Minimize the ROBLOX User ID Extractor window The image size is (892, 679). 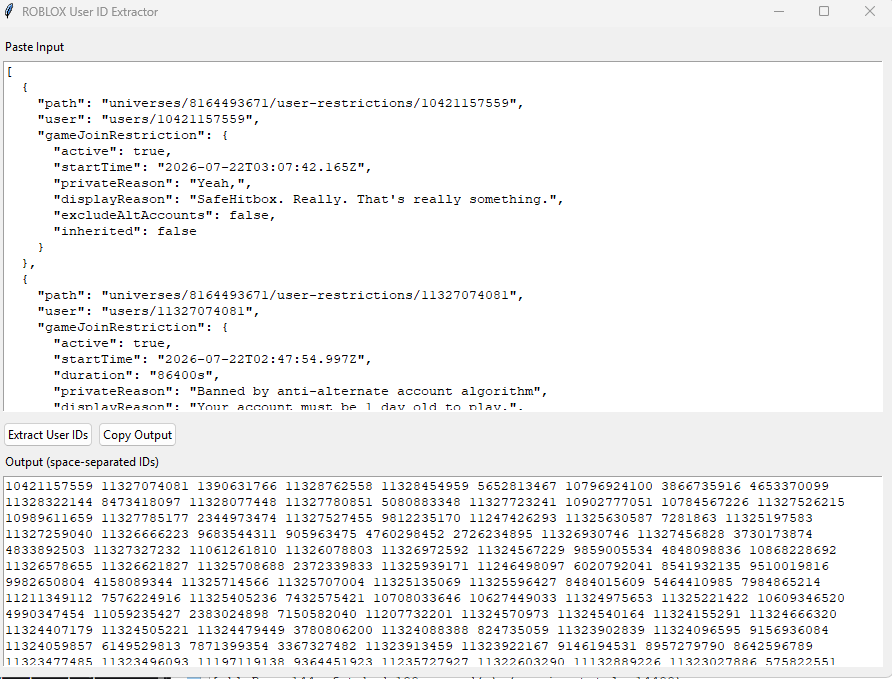(779, 11)
